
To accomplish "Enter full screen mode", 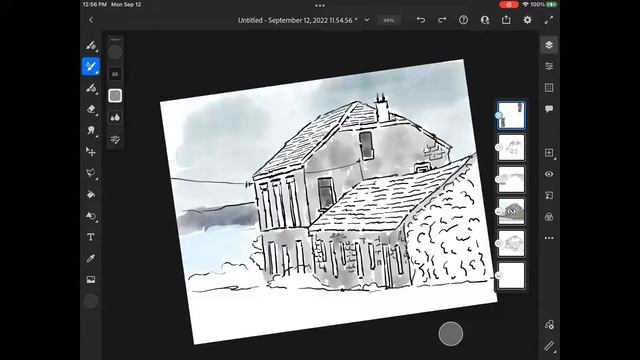I will click(549, 20).
